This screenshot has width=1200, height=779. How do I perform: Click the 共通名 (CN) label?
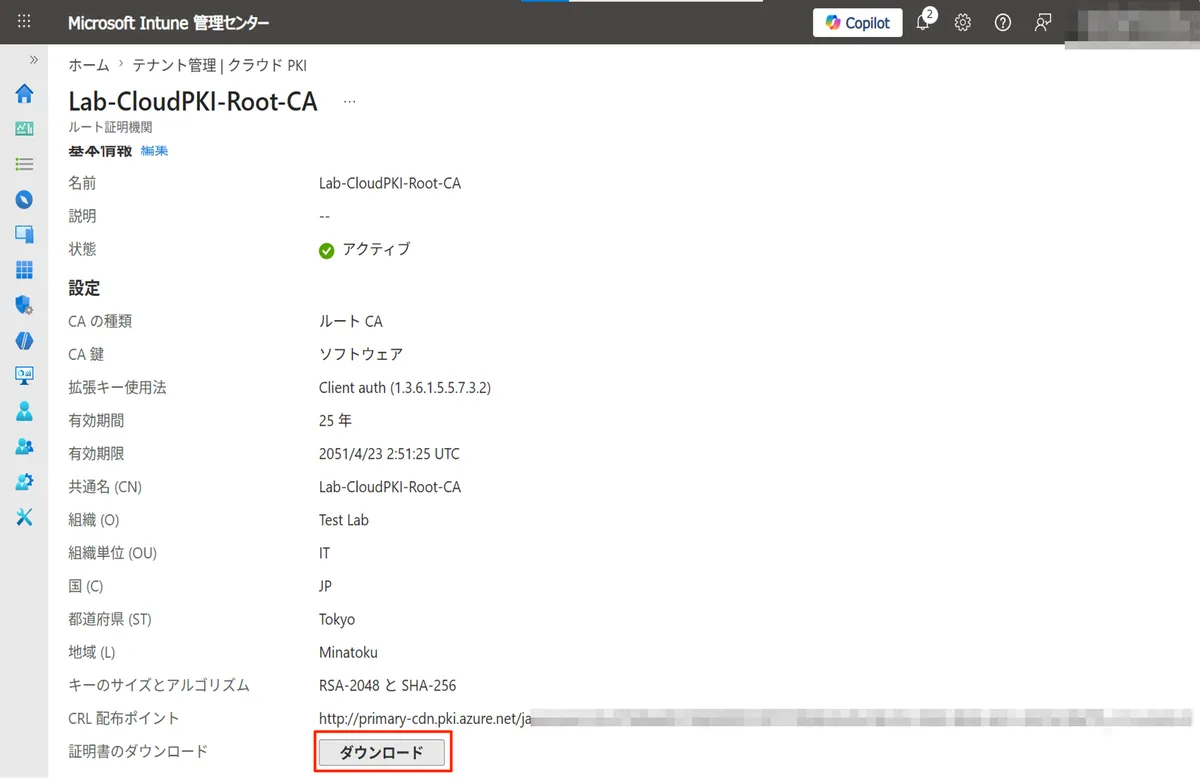click(x=105, y=487)
